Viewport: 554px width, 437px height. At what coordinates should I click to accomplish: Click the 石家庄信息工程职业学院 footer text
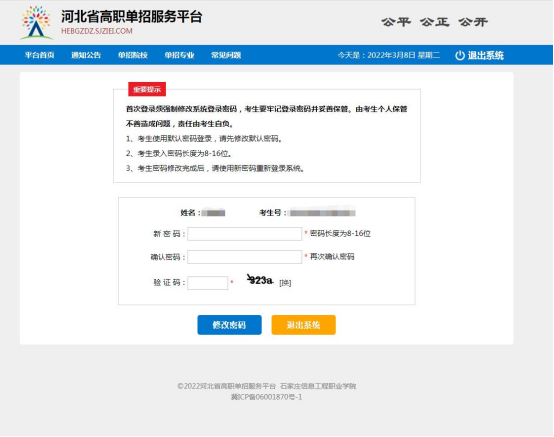coord(318,386)
